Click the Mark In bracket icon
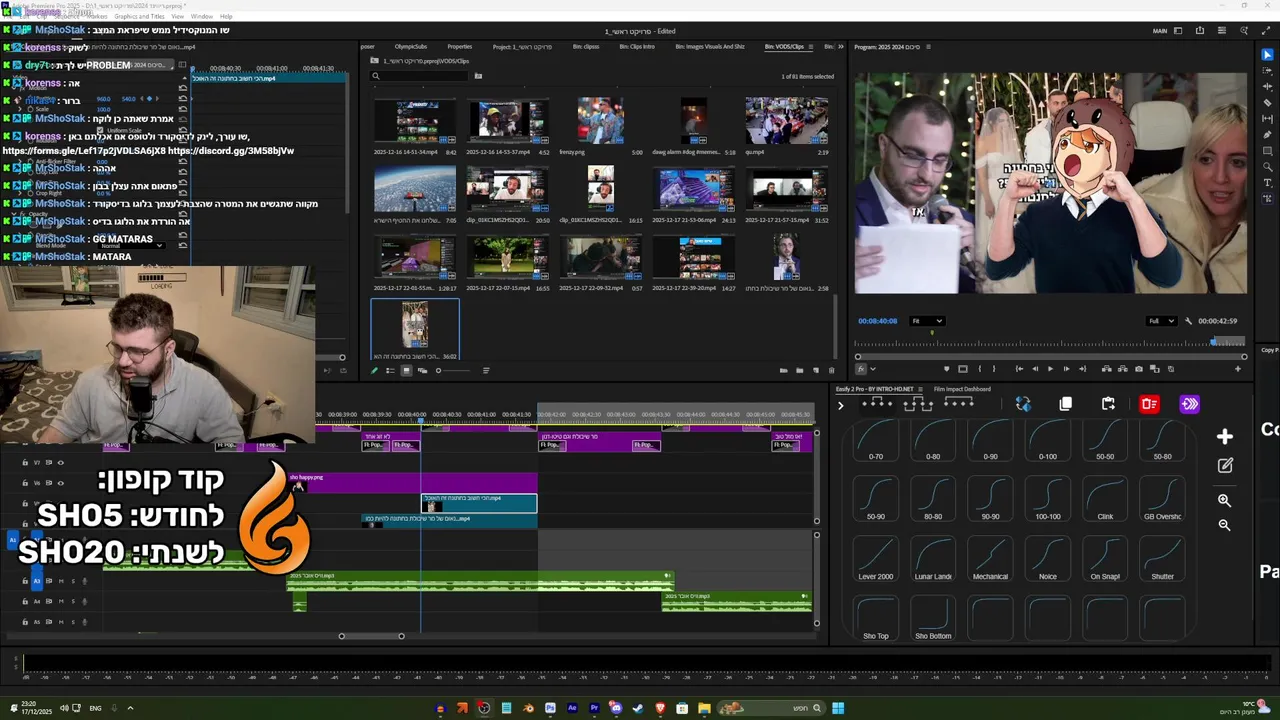1280x720 pixels. click(x=980, y=369)
